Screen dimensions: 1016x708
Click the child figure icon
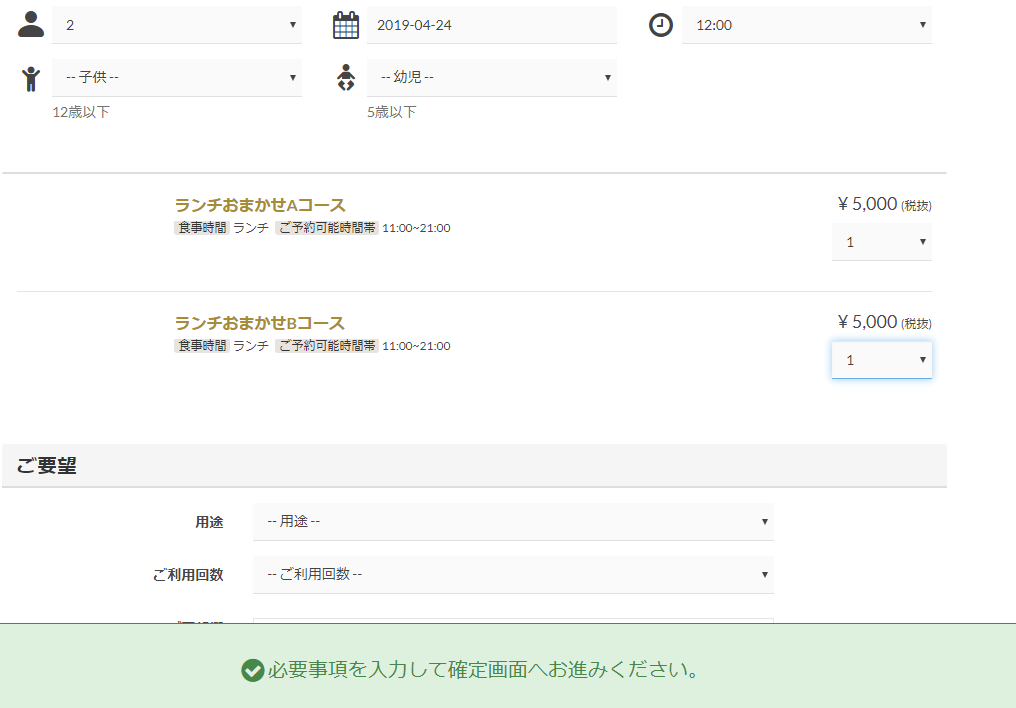point(30,78)
